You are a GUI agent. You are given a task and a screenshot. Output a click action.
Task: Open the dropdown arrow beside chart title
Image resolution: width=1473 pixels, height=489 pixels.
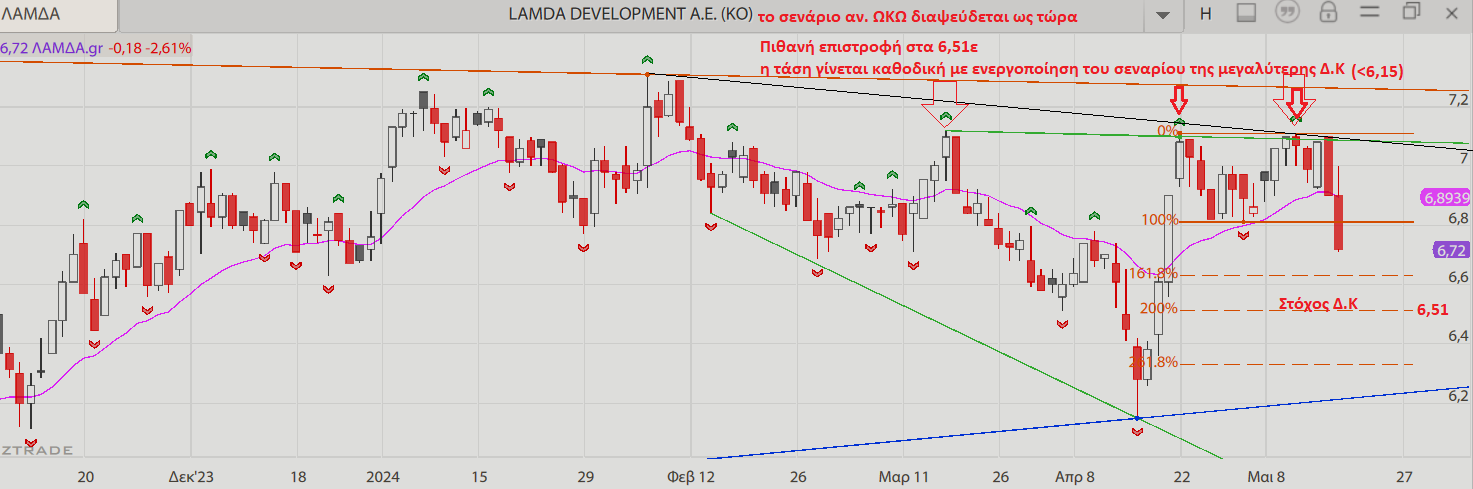pyautogui.click(x=1161, y=15)
